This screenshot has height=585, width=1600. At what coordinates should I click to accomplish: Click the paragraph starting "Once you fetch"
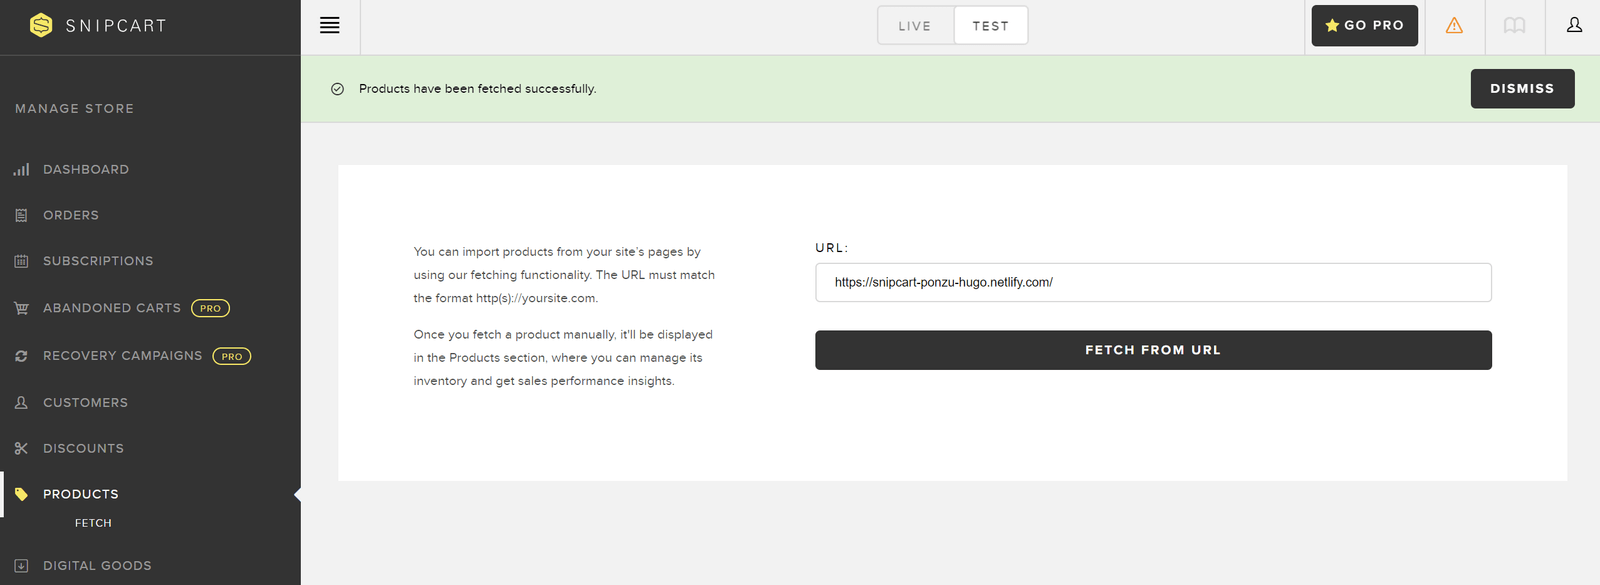click(x=563, y=358)
